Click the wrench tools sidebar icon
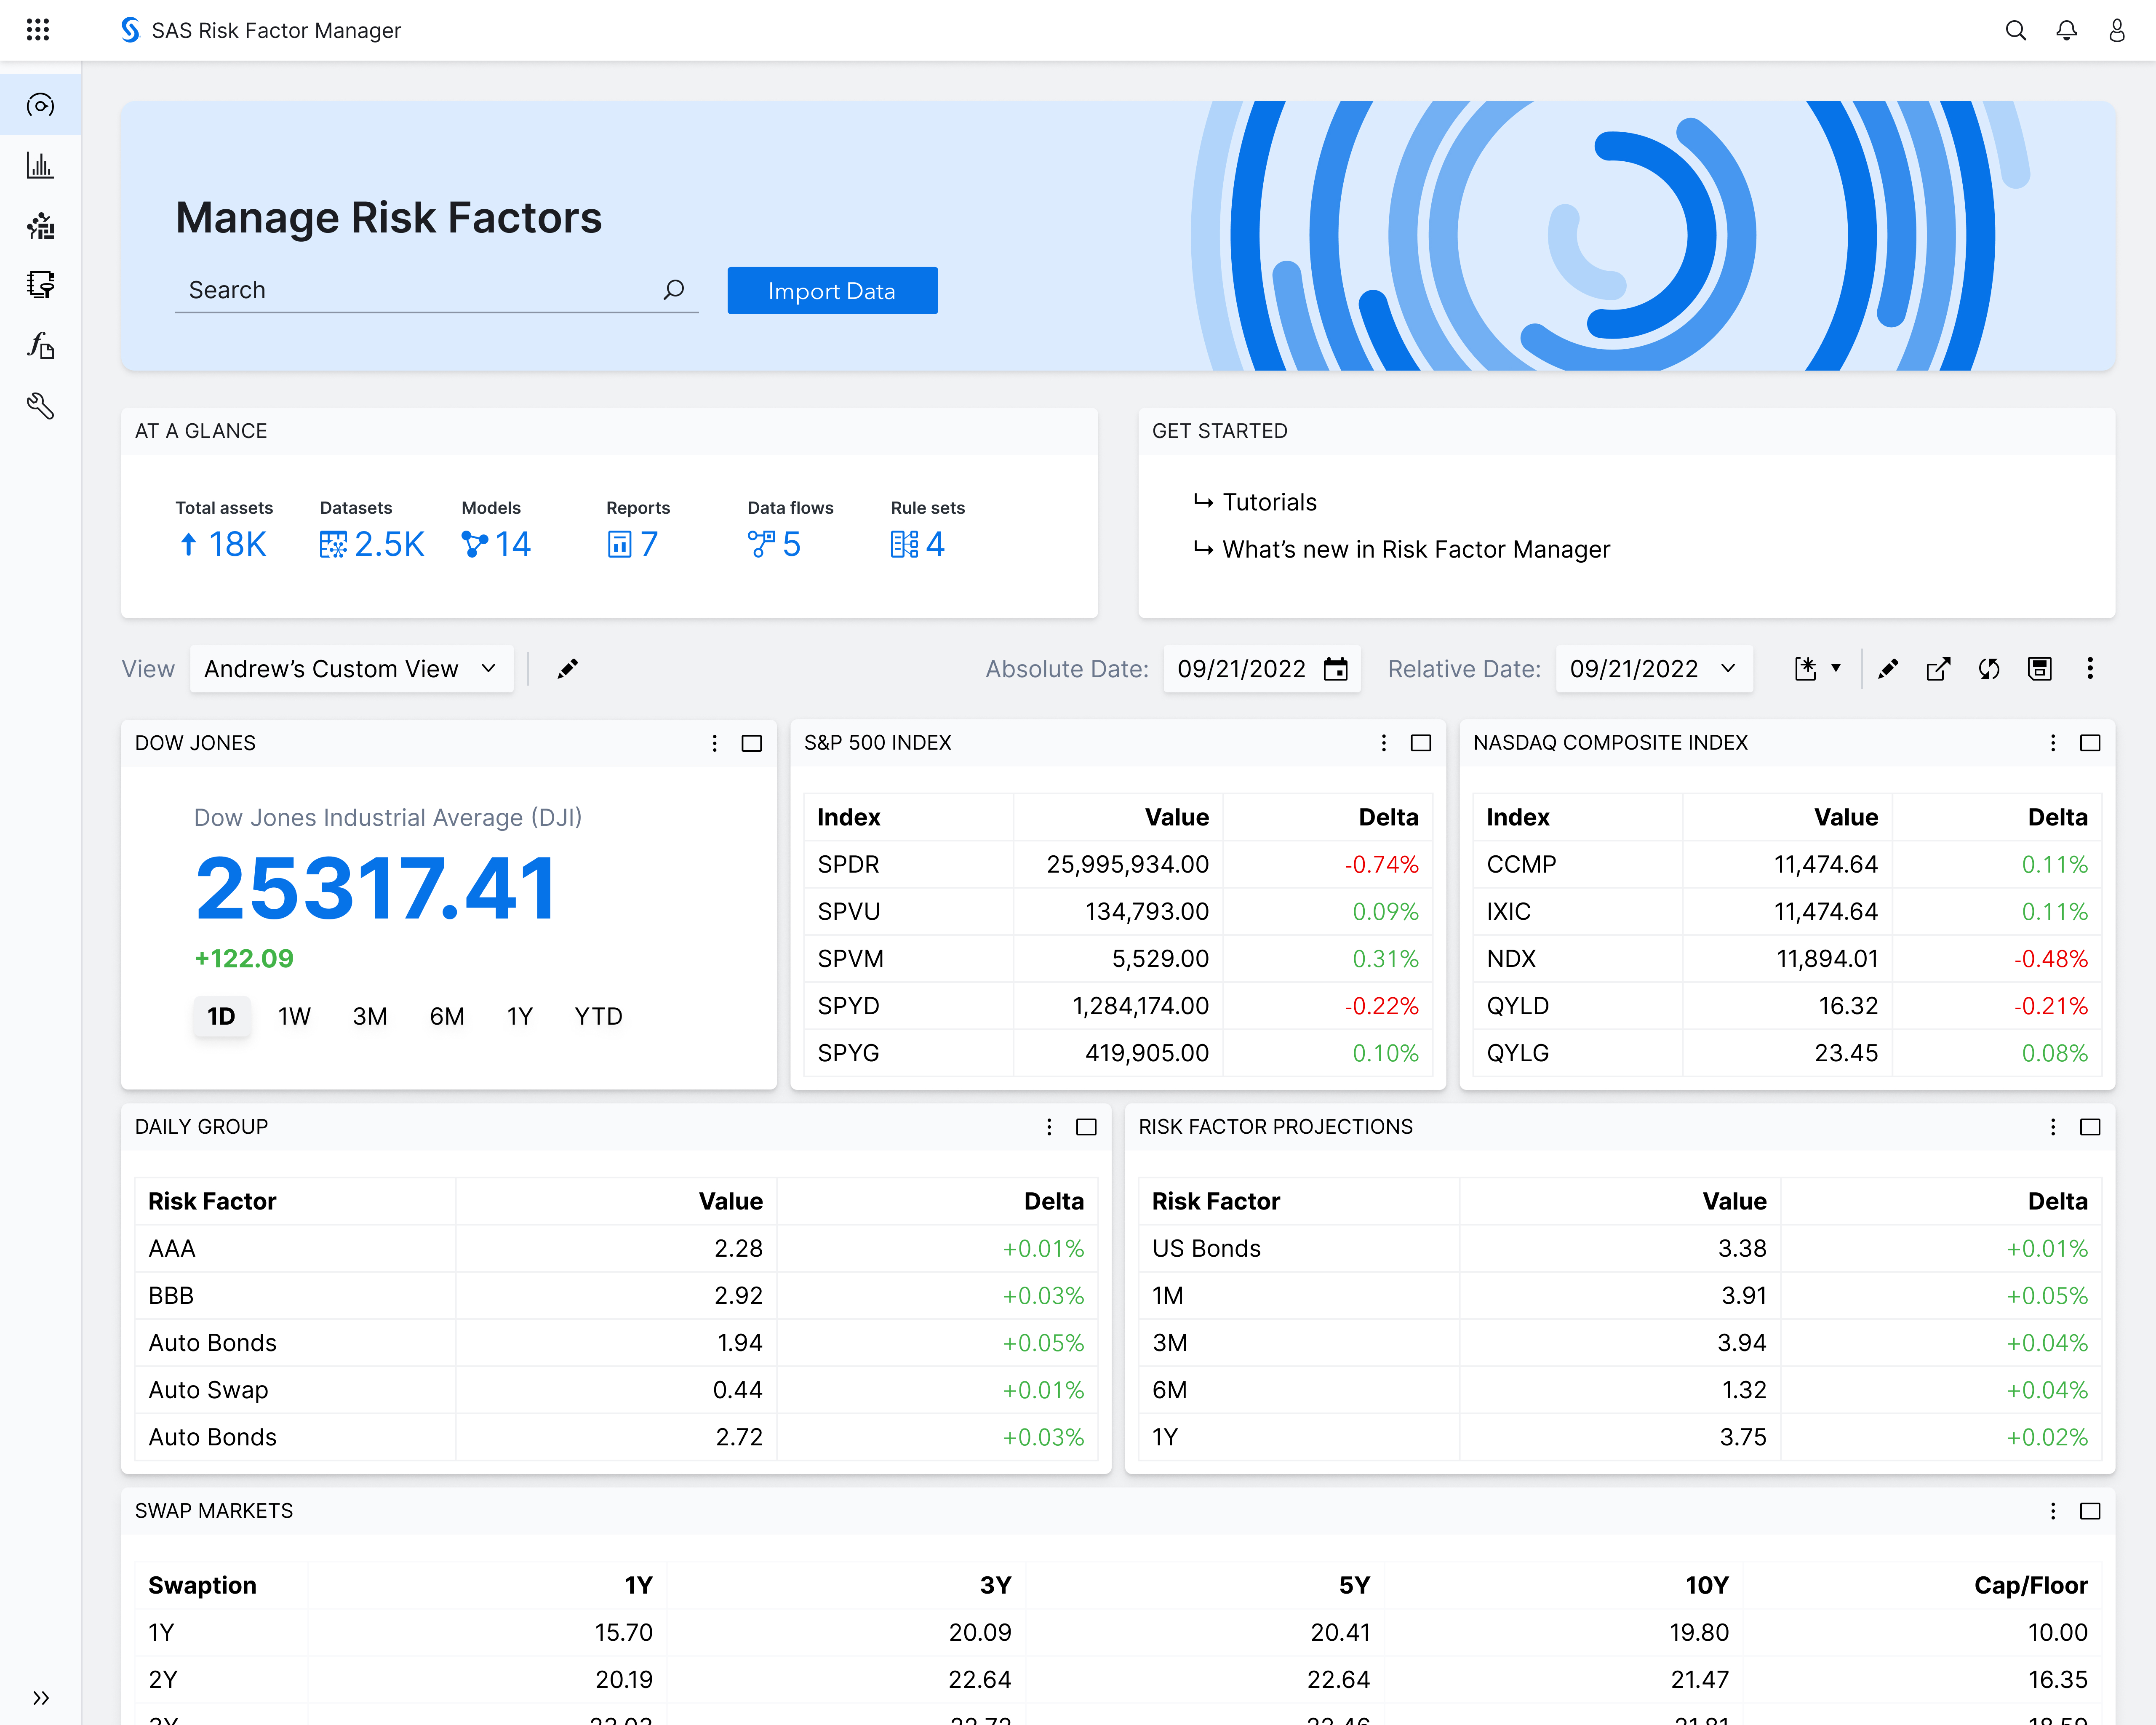 pyautogui.click(x=40, y=406)
